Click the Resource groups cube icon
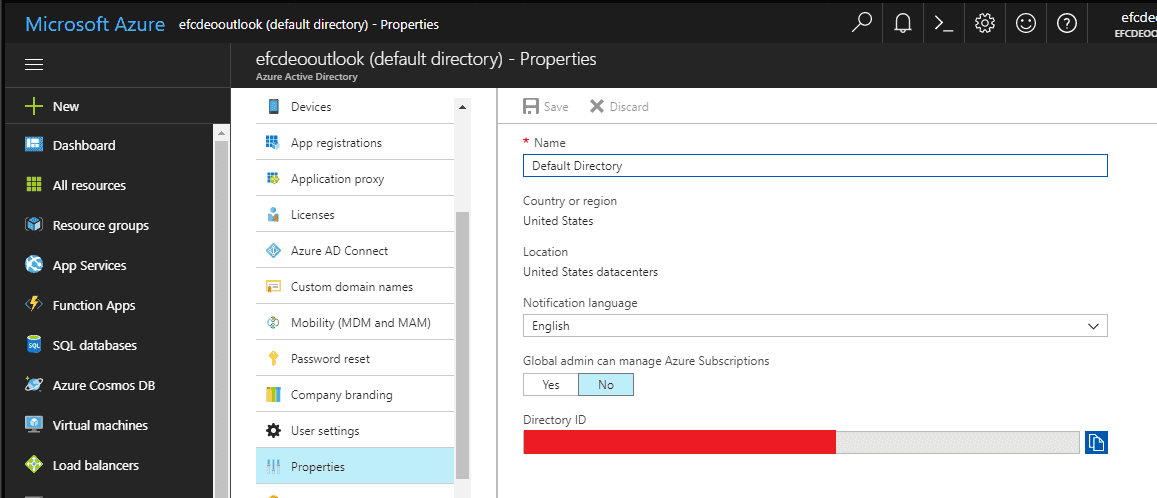The image size is (1157, 498). tap(34, 225)
